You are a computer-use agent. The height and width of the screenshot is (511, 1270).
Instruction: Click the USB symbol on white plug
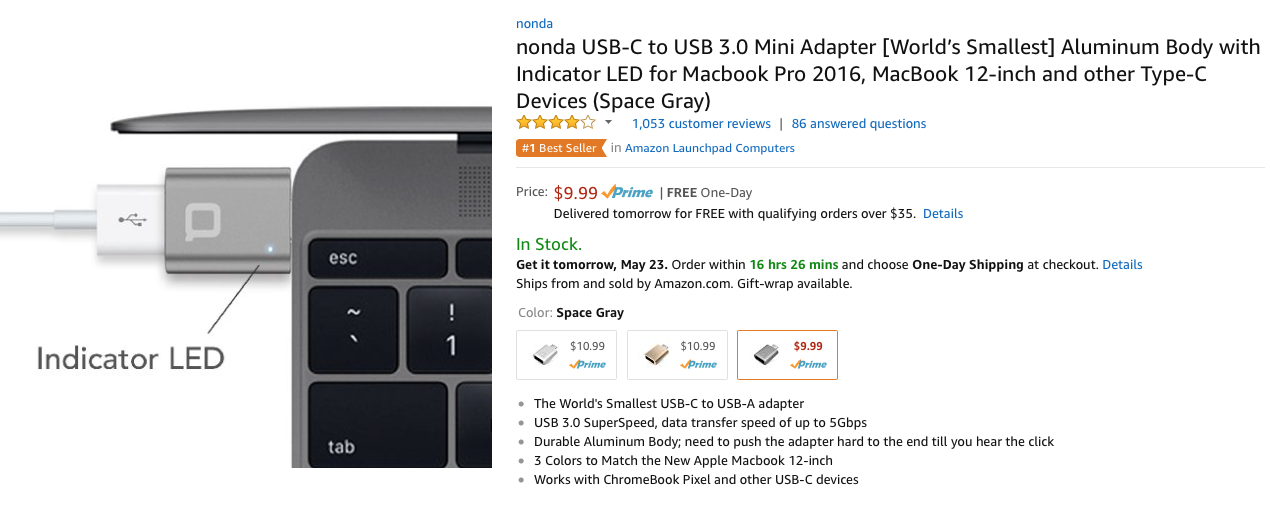click(x=129, y=218)
